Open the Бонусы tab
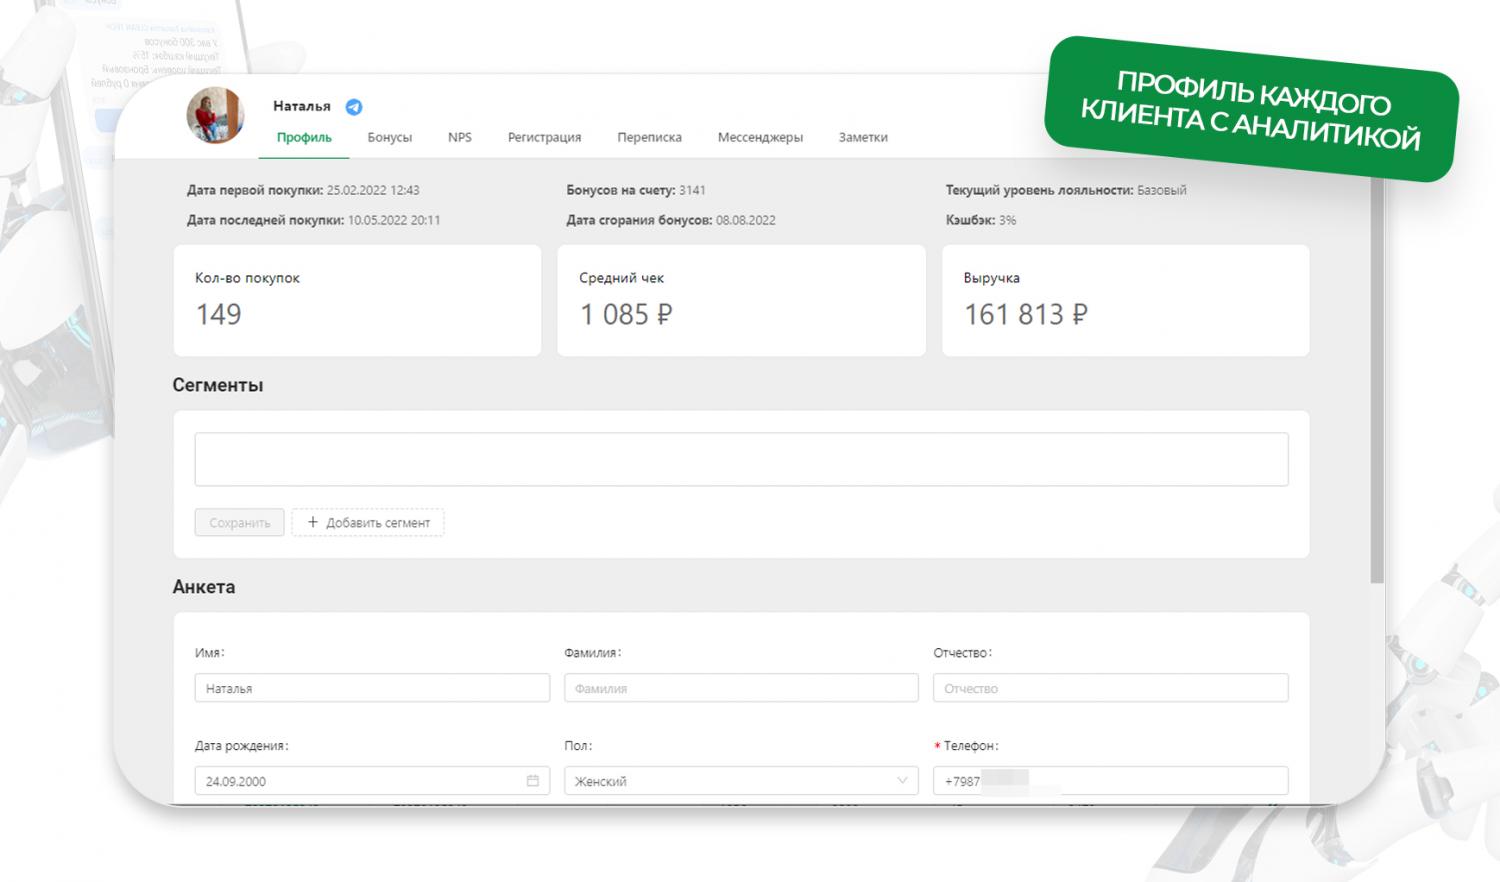The height and width of the screenshot is (882, 1500). [389, 137]
